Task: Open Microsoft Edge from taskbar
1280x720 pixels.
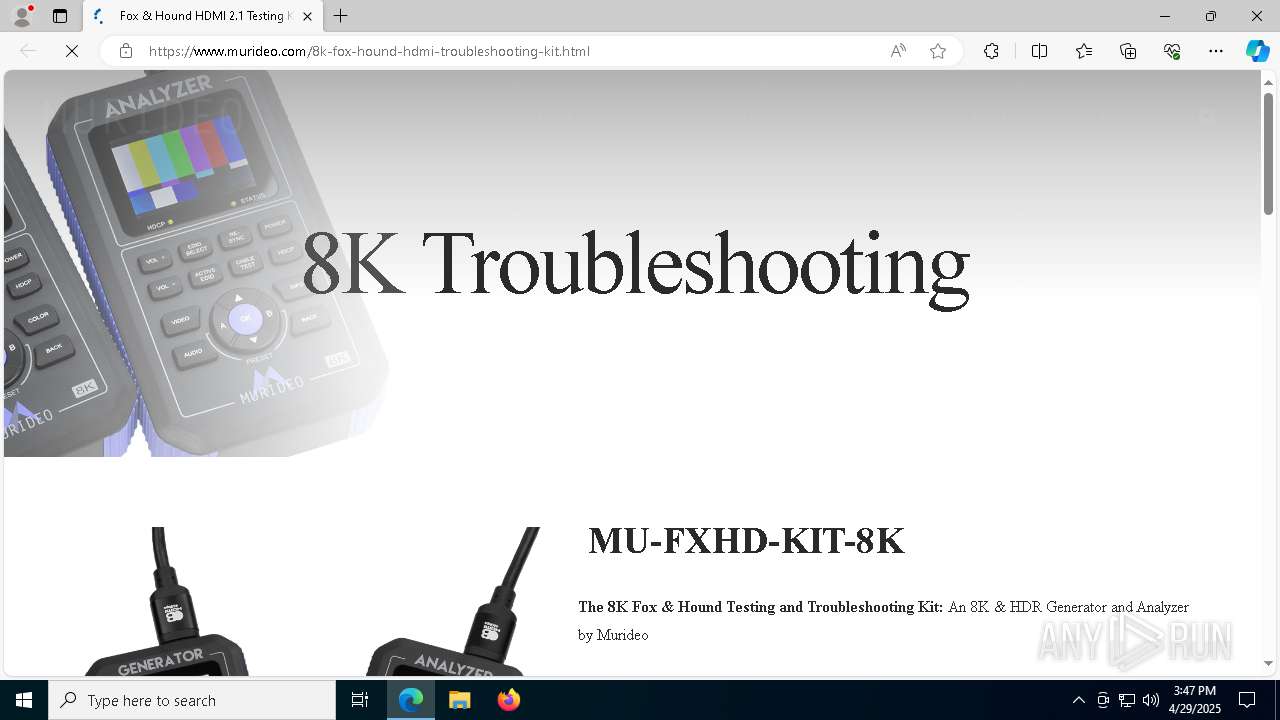Action: (411, 700)
